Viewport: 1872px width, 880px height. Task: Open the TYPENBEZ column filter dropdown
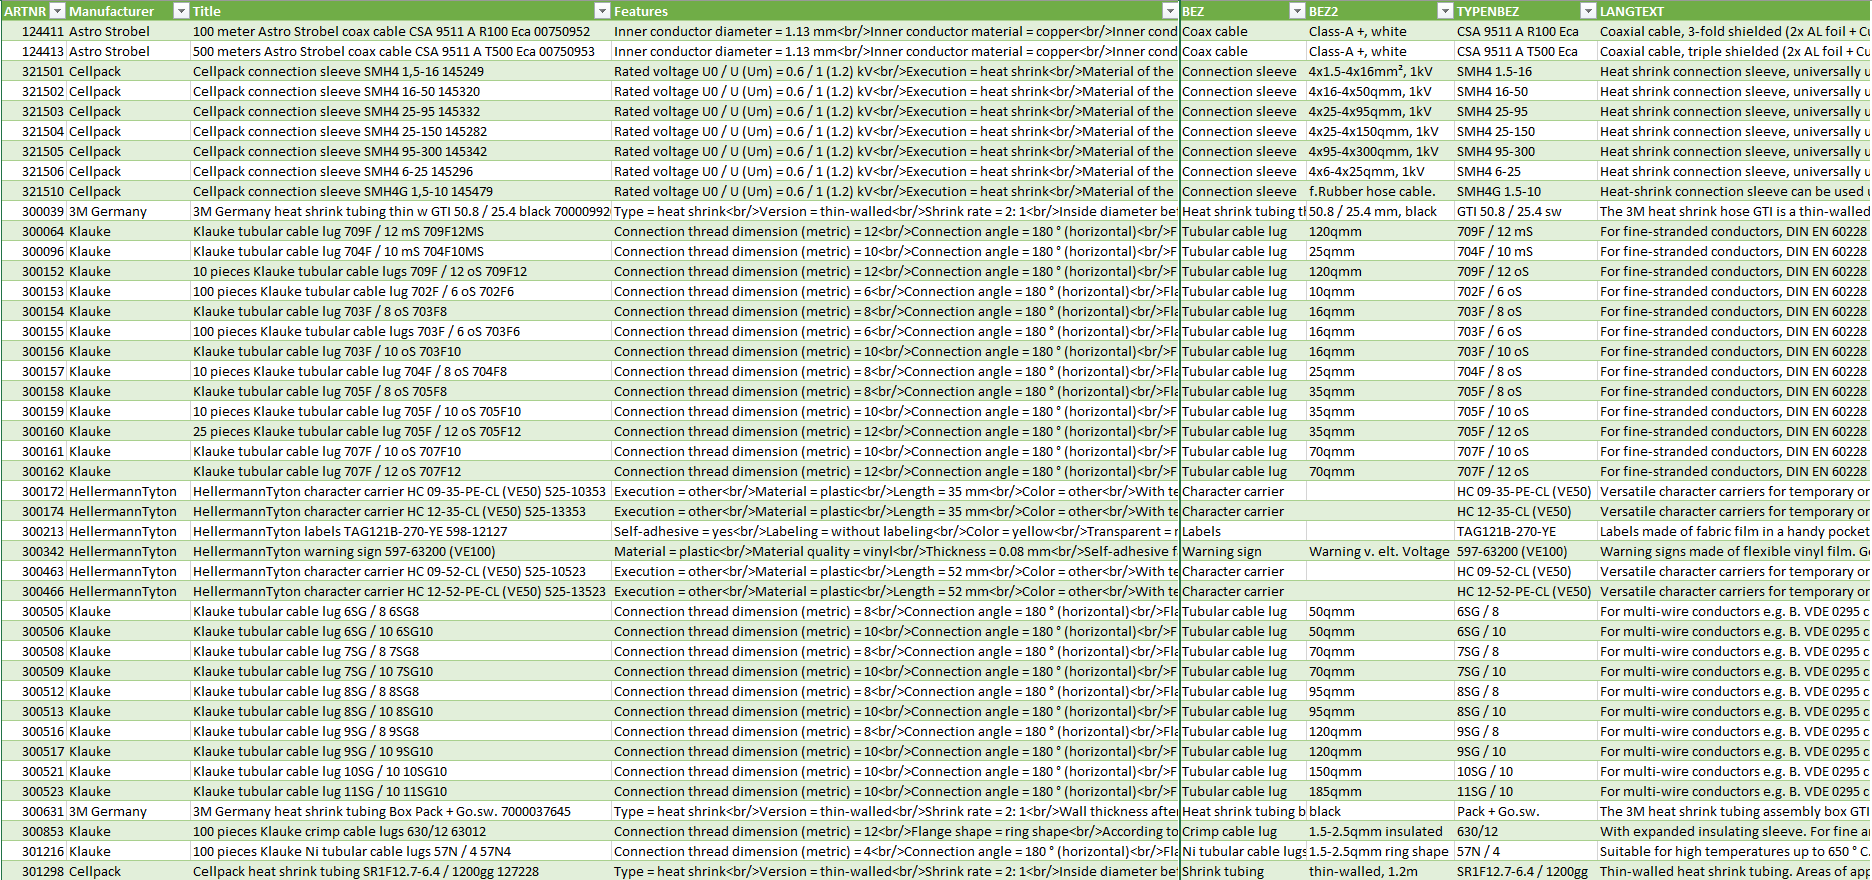click(x=1588, y=11)
